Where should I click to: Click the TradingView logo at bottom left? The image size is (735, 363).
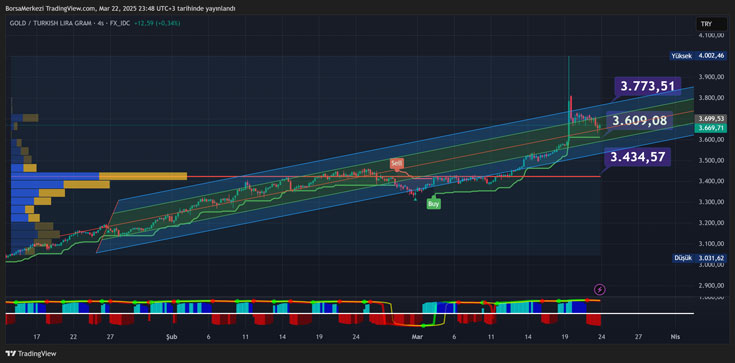coord(30,354)
